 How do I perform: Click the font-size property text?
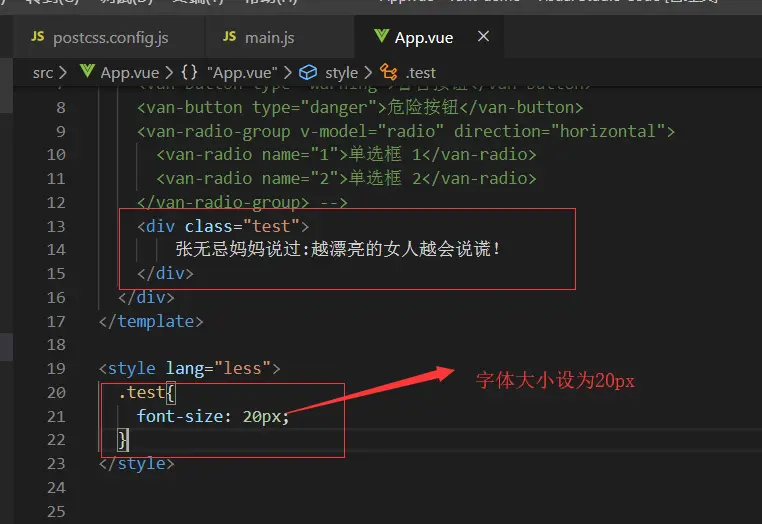pos(180,417)
